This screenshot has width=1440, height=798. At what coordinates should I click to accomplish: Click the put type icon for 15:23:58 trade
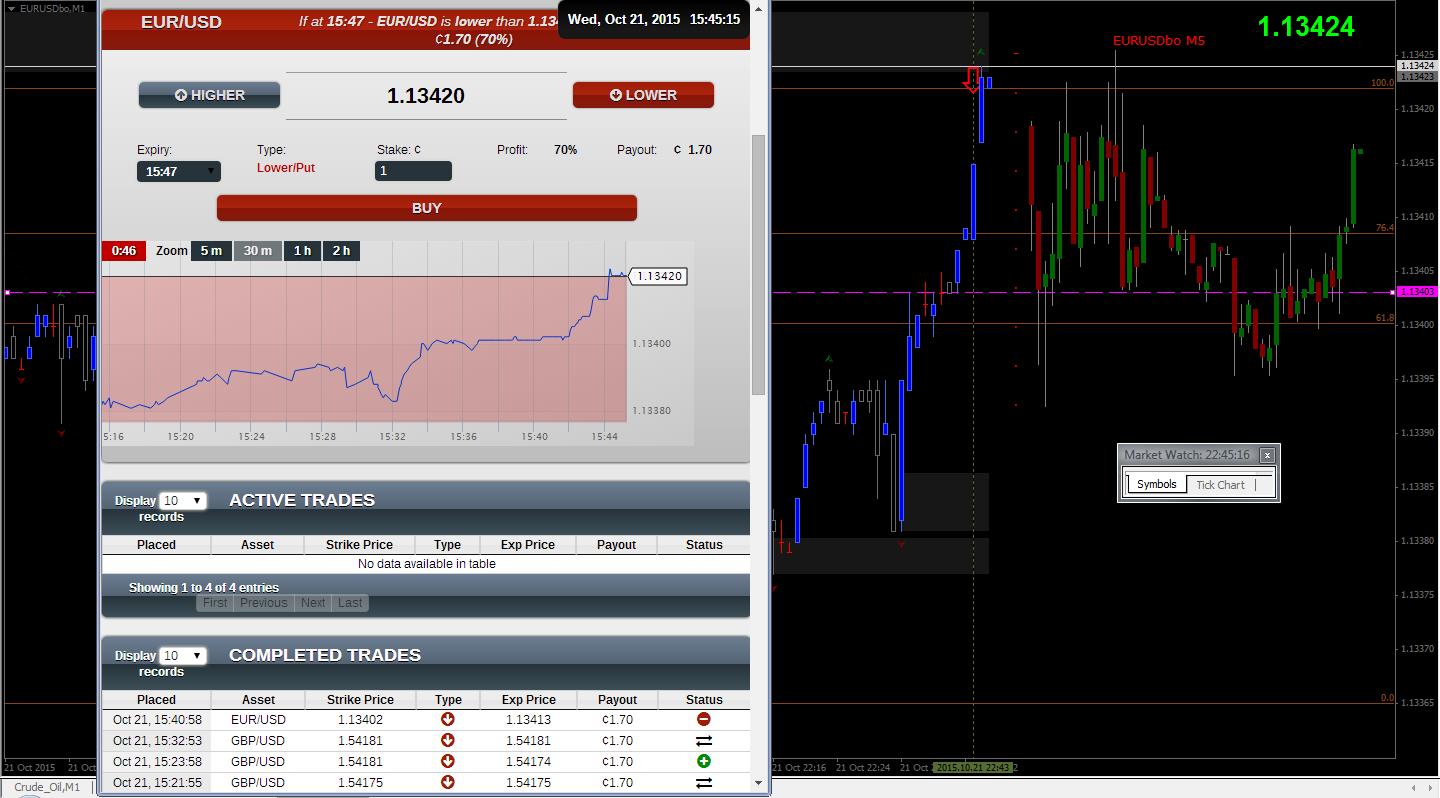448,762
